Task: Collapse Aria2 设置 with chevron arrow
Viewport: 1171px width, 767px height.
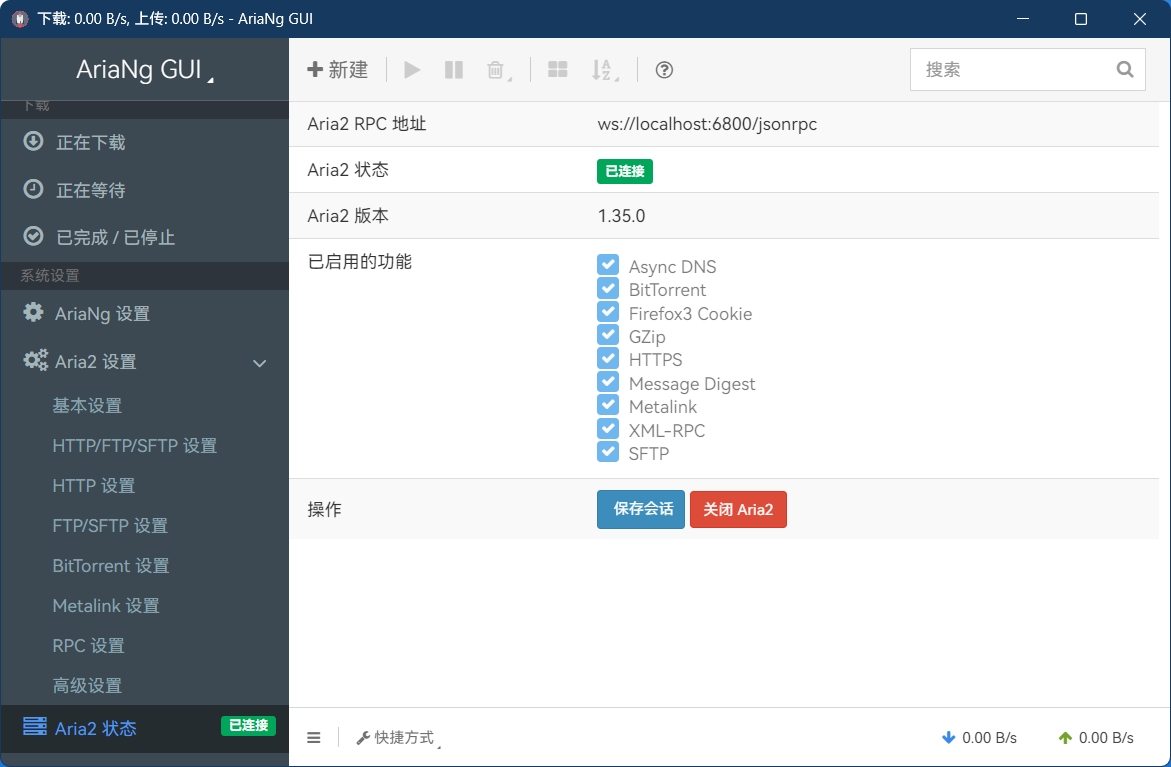Action: coord(259,363)
